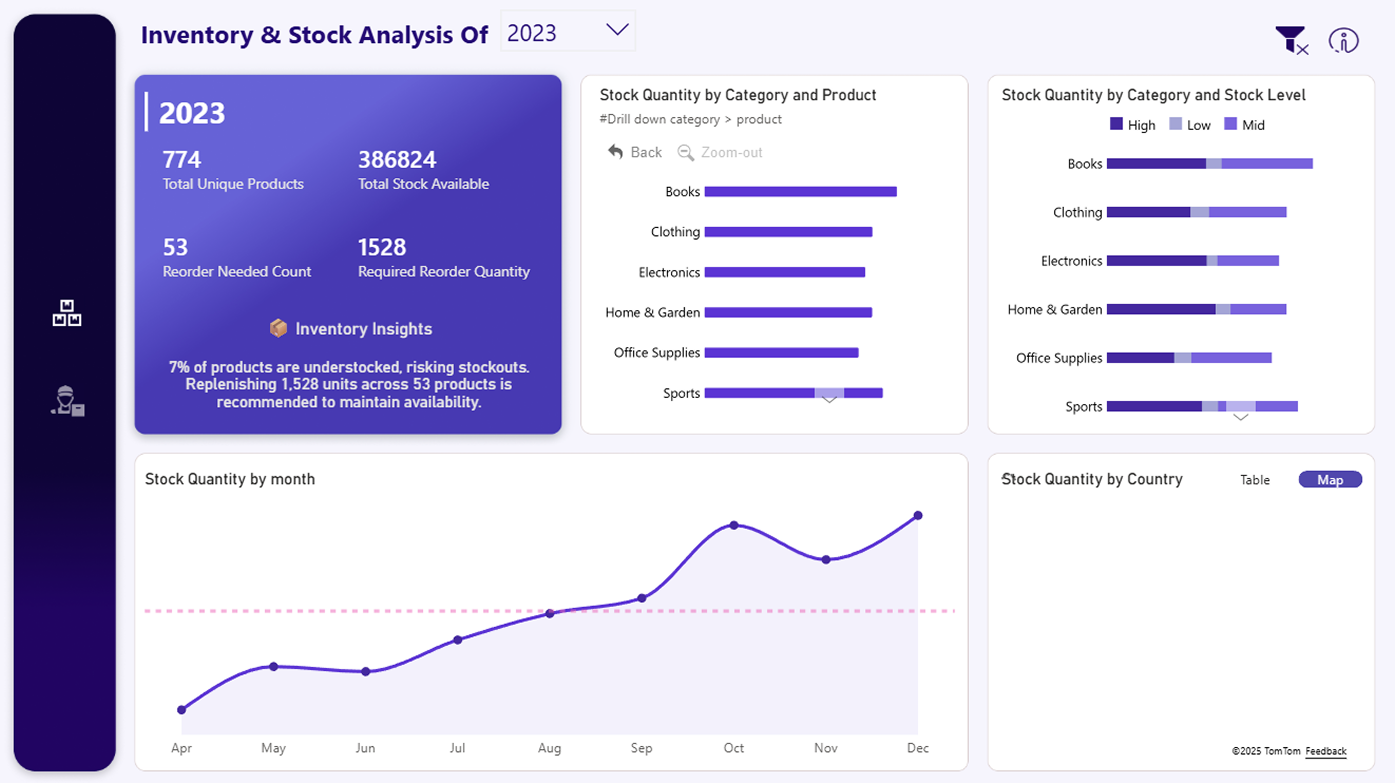
Task: Click the High legend color swatch
Action: 1116,125
